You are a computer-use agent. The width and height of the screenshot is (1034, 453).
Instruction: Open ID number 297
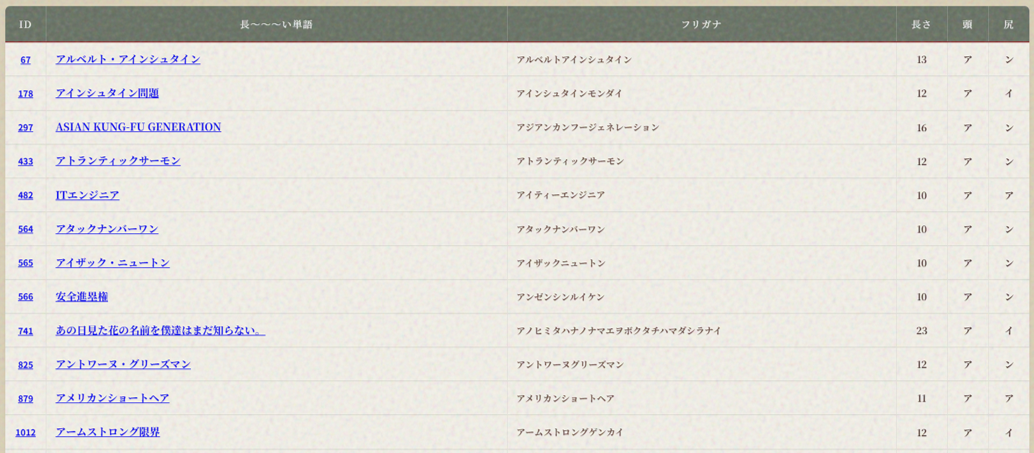click(x=25, y=128)
